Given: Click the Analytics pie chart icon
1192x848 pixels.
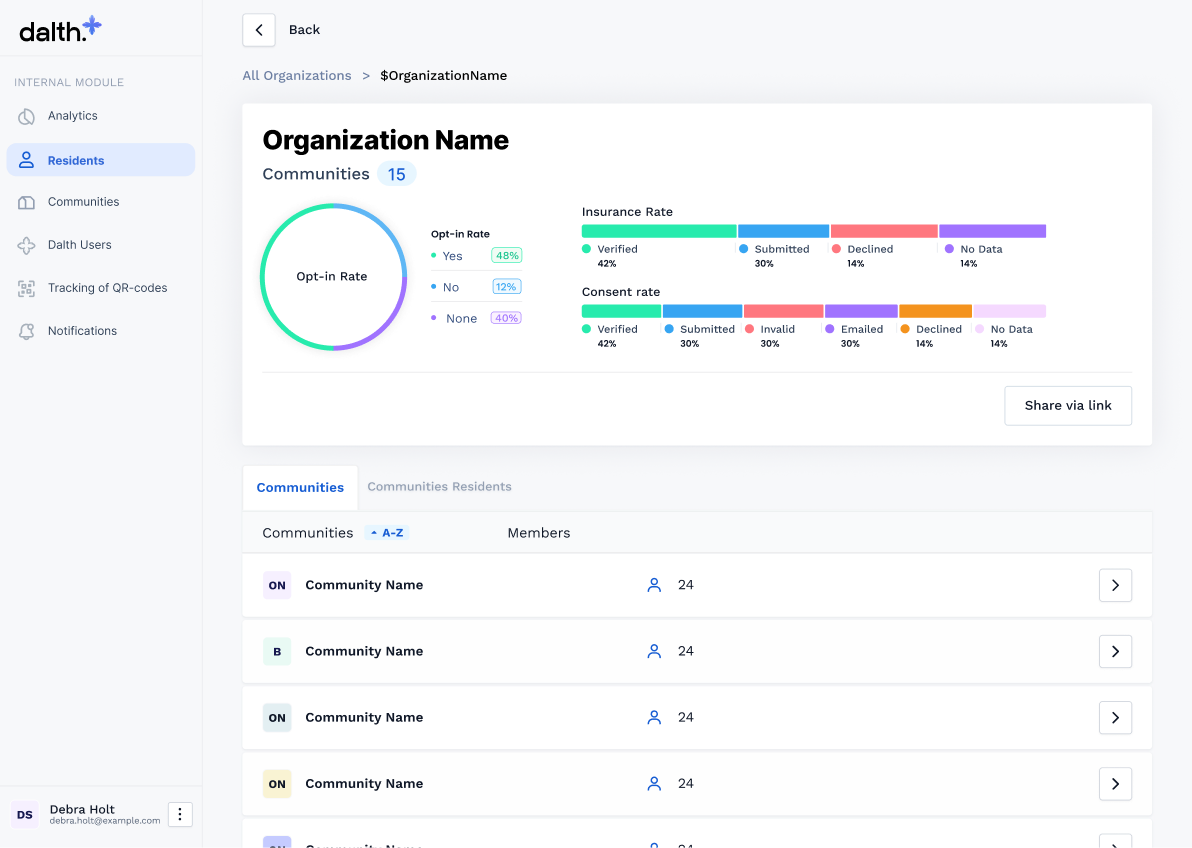Looking at the screenshot, I should (x=27, y=116).
